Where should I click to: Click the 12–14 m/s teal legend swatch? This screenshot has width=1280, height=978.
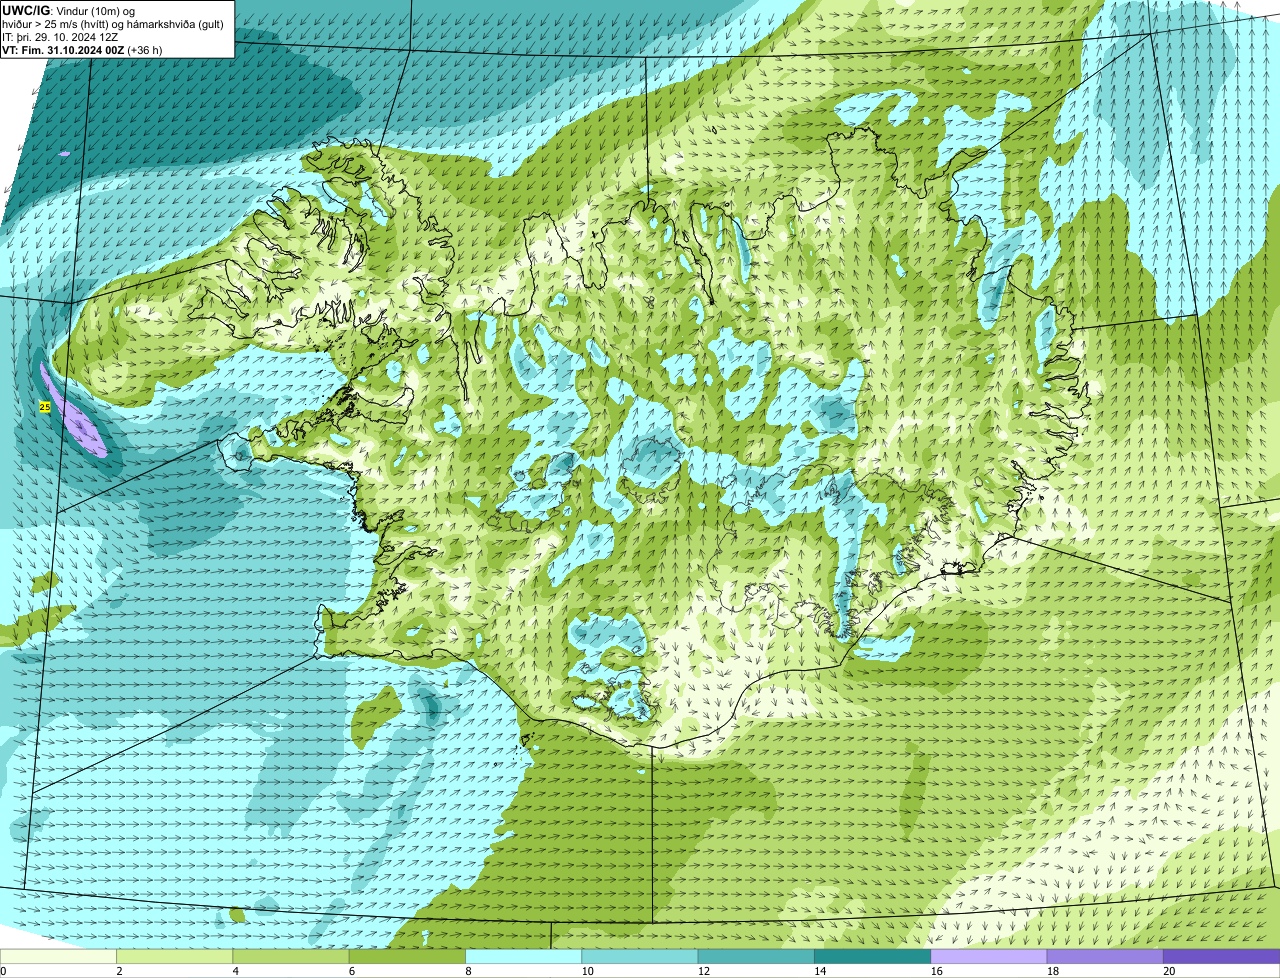tap(756, 957)
